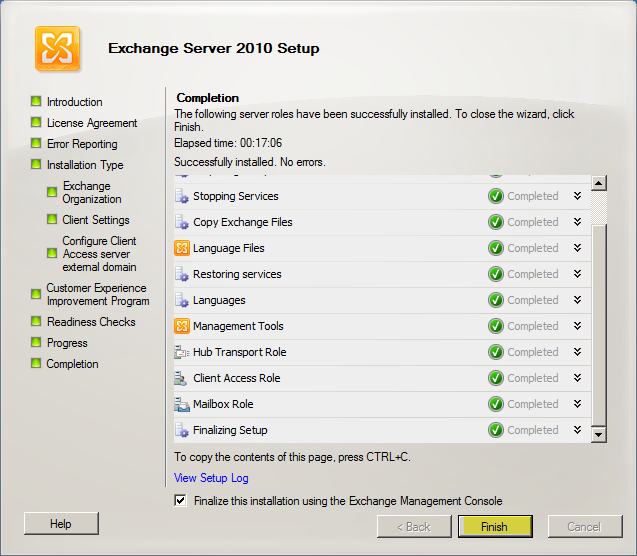The width and height of the screenshot is (637, 556).
Task: Select Configure Client Access server external domain
Action: point(100,254)
